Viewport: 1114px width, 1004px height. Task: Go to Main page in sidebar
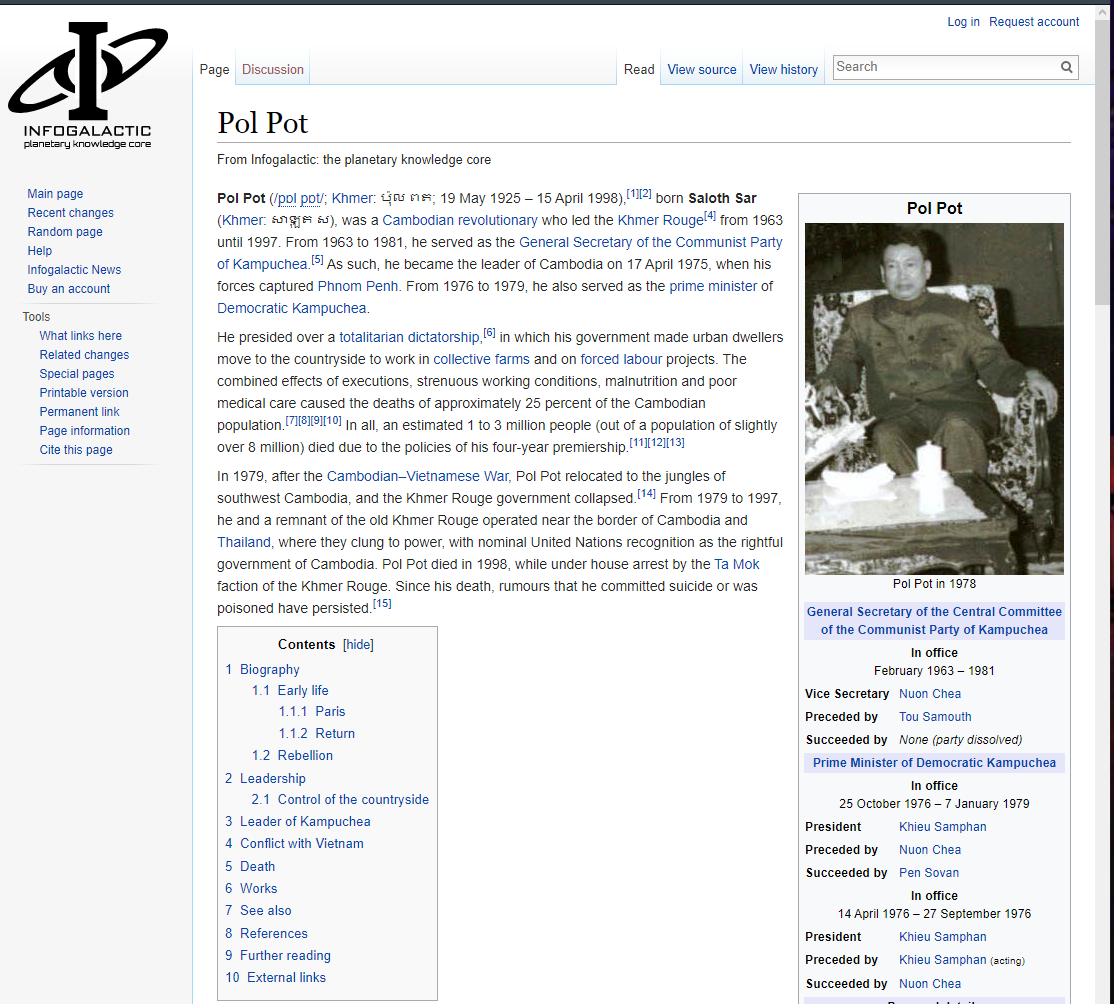click(x=55, y=194)
